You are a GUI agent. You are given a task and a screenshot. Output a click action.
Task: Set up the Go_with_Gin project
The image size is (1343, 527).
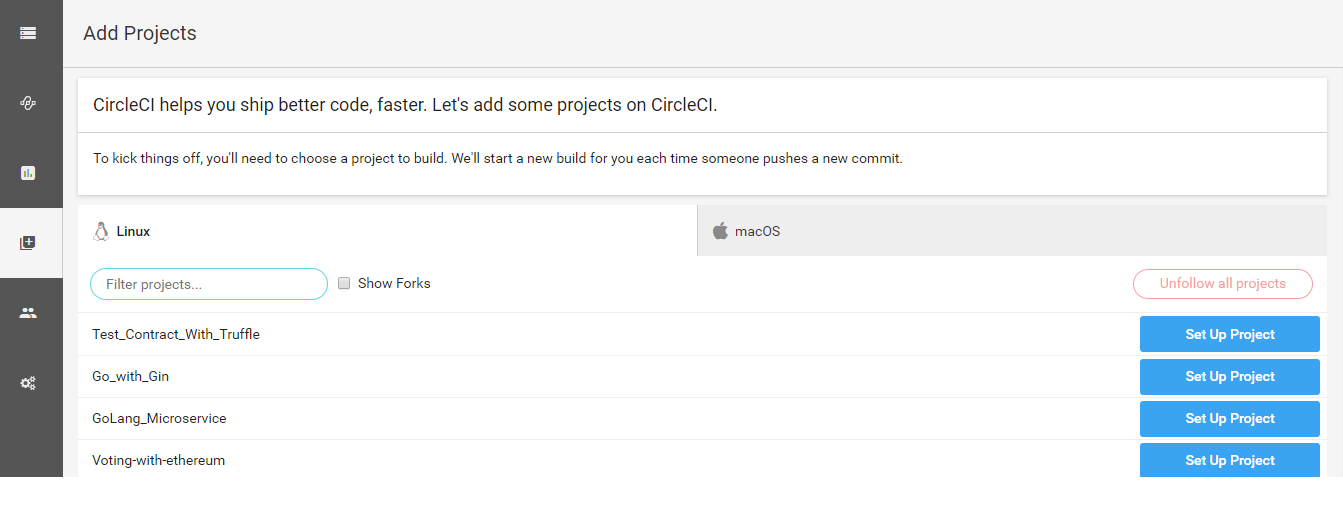(x=1229, y=376)
